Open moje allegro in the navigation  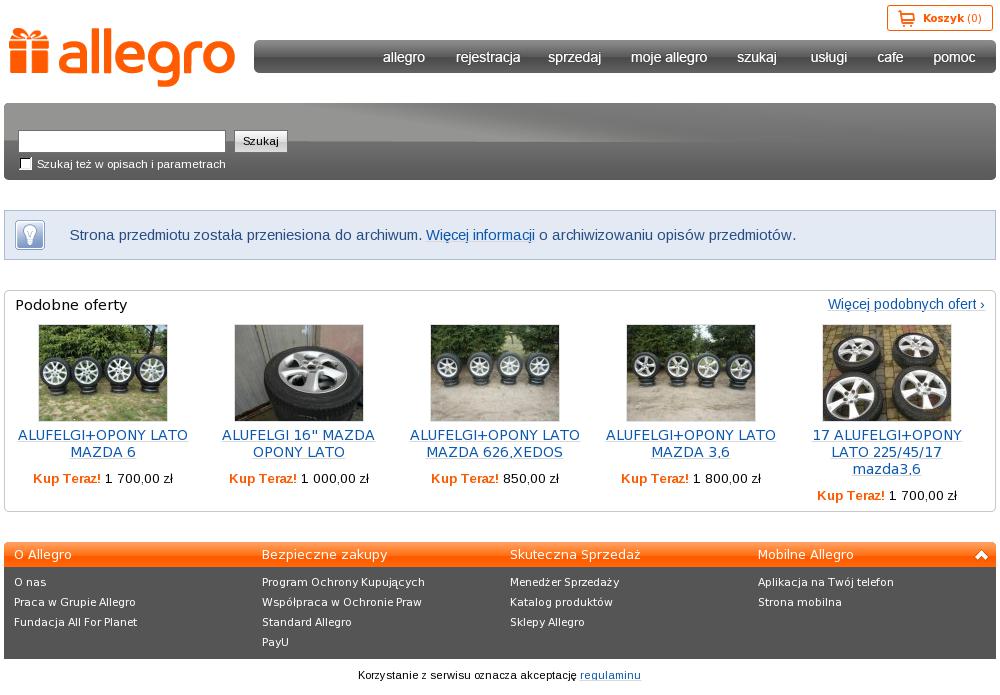point(669,57)
